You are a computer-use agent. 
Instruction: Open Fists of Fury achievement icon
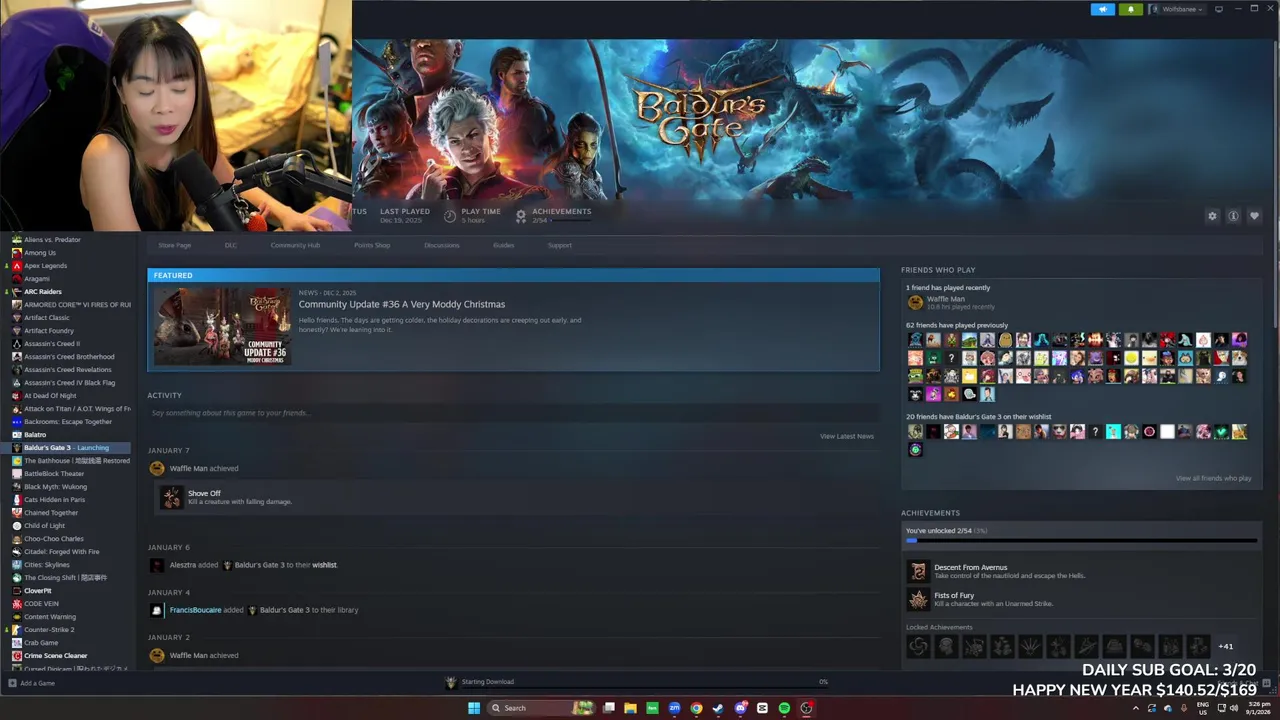click(918, 599)
